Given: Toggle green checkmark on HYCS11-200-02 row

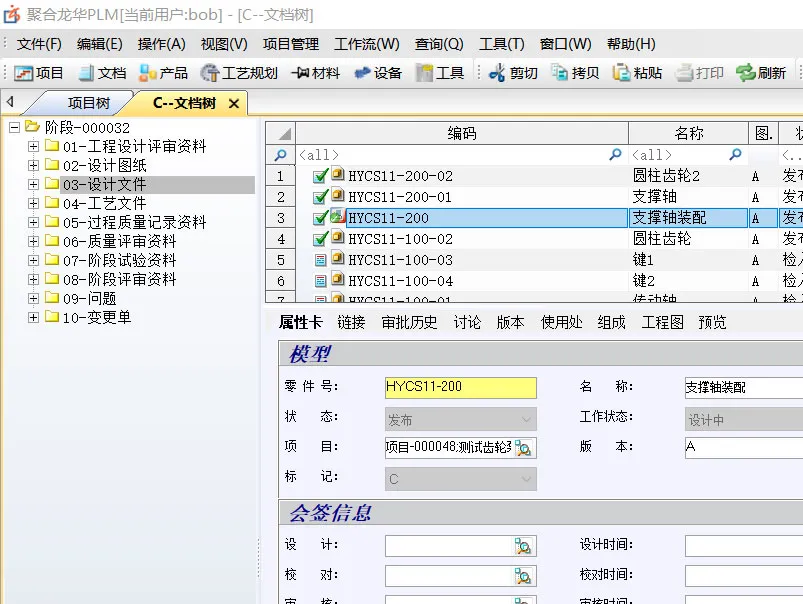Looking at the screenshot, I should click(x=320, y=176).
